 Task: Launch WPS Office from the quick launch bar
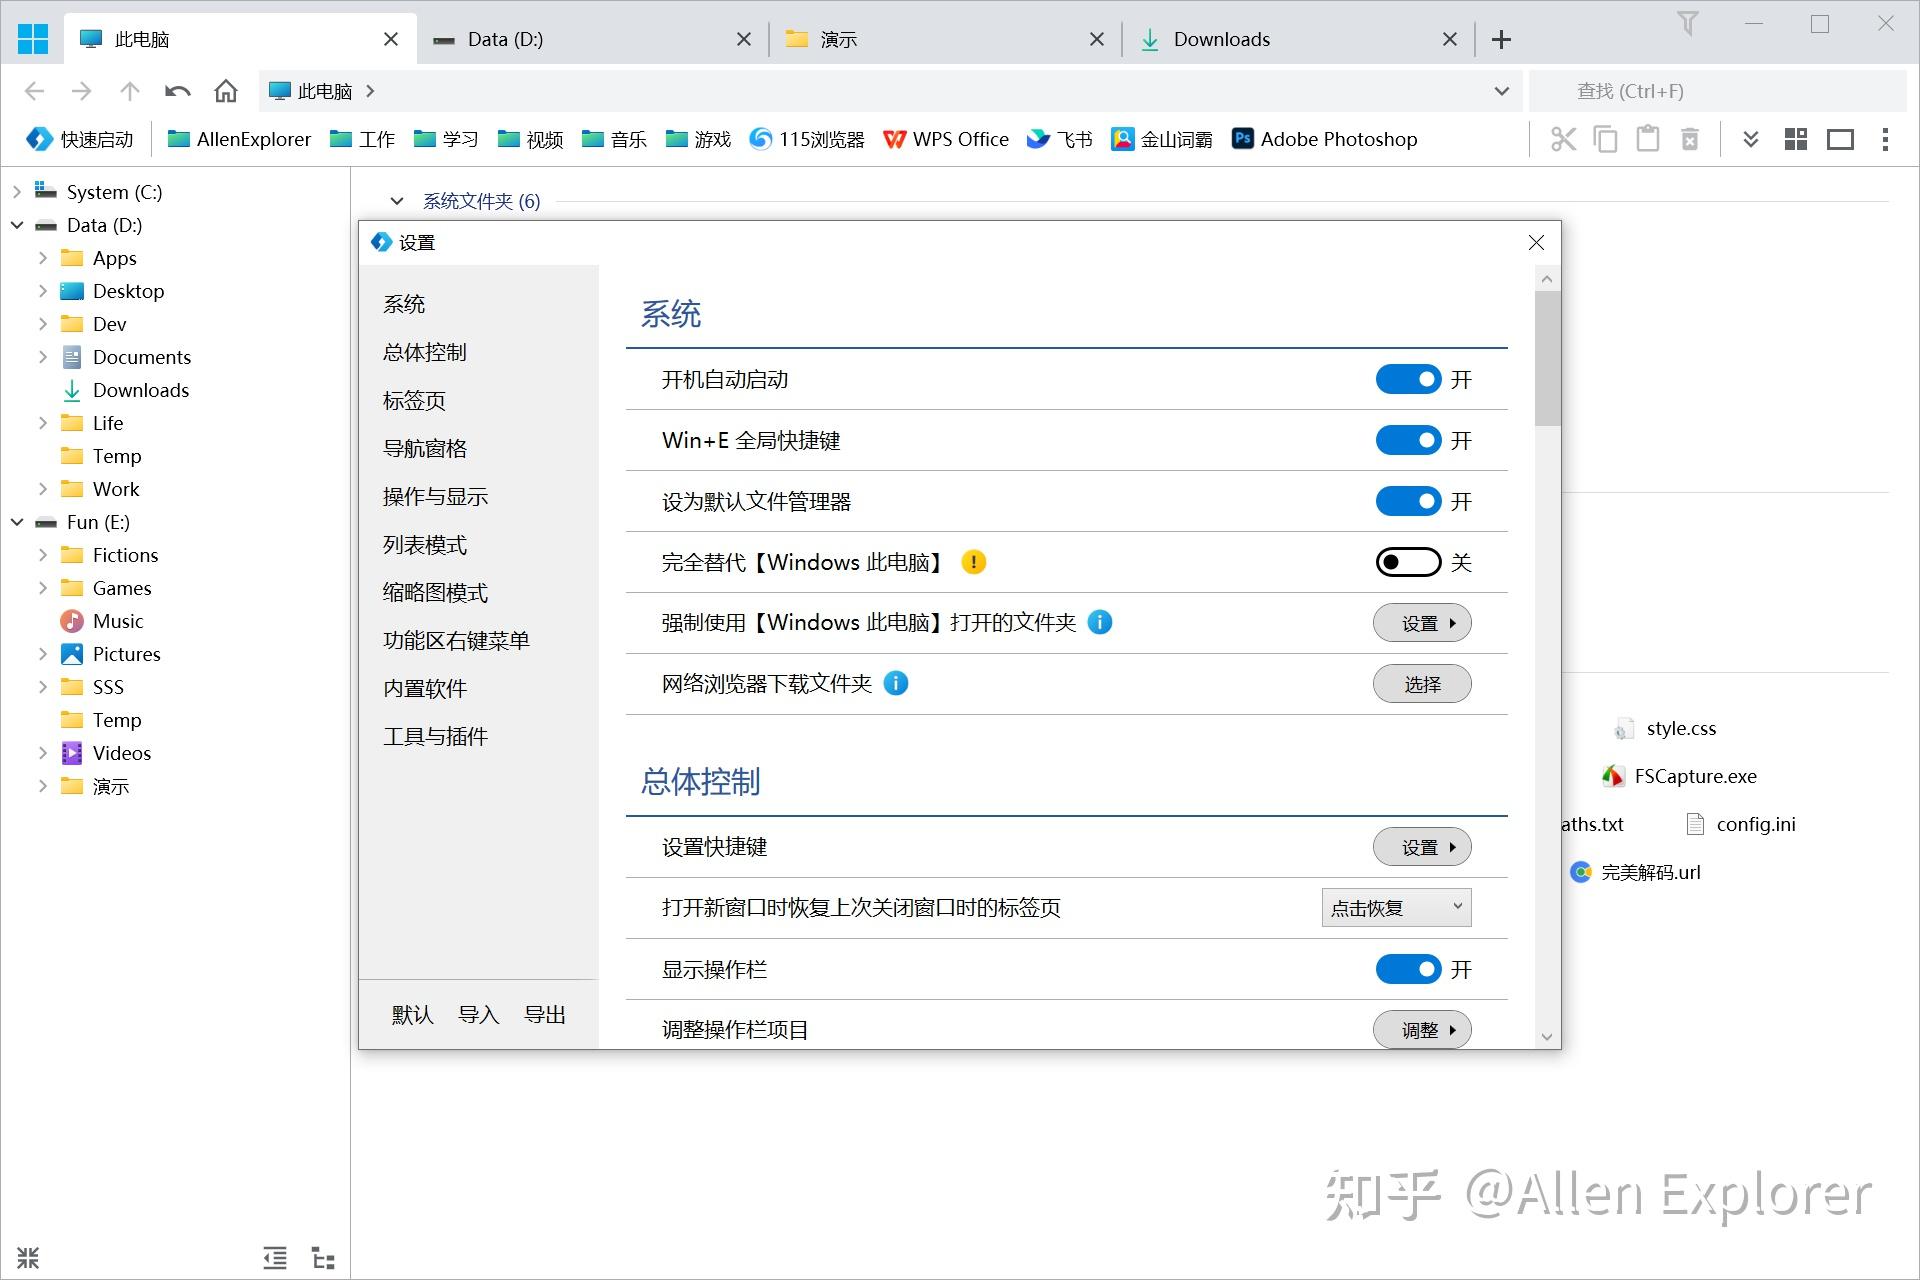coord(945,139)
